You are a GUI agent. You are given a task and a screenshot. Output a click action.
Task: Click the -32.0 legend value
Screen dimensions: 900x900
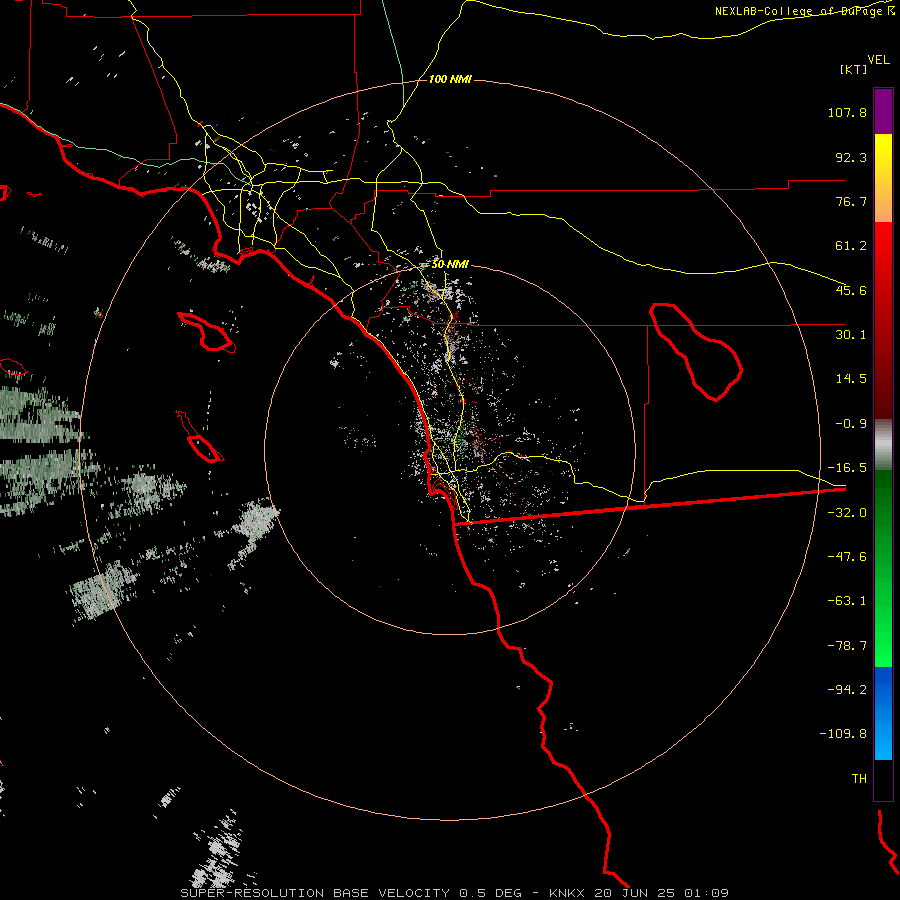pyautogui.click(x=847, y=513)
